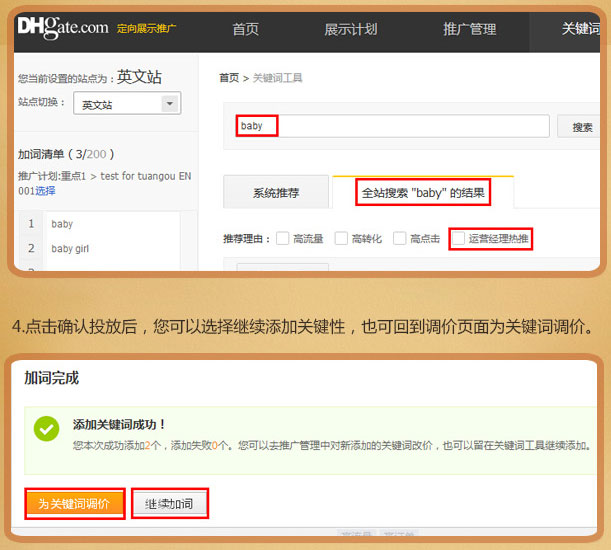Open the 站点切换 dropdown showing 英文站
611x550 pixels.
[x=129, y=104]
